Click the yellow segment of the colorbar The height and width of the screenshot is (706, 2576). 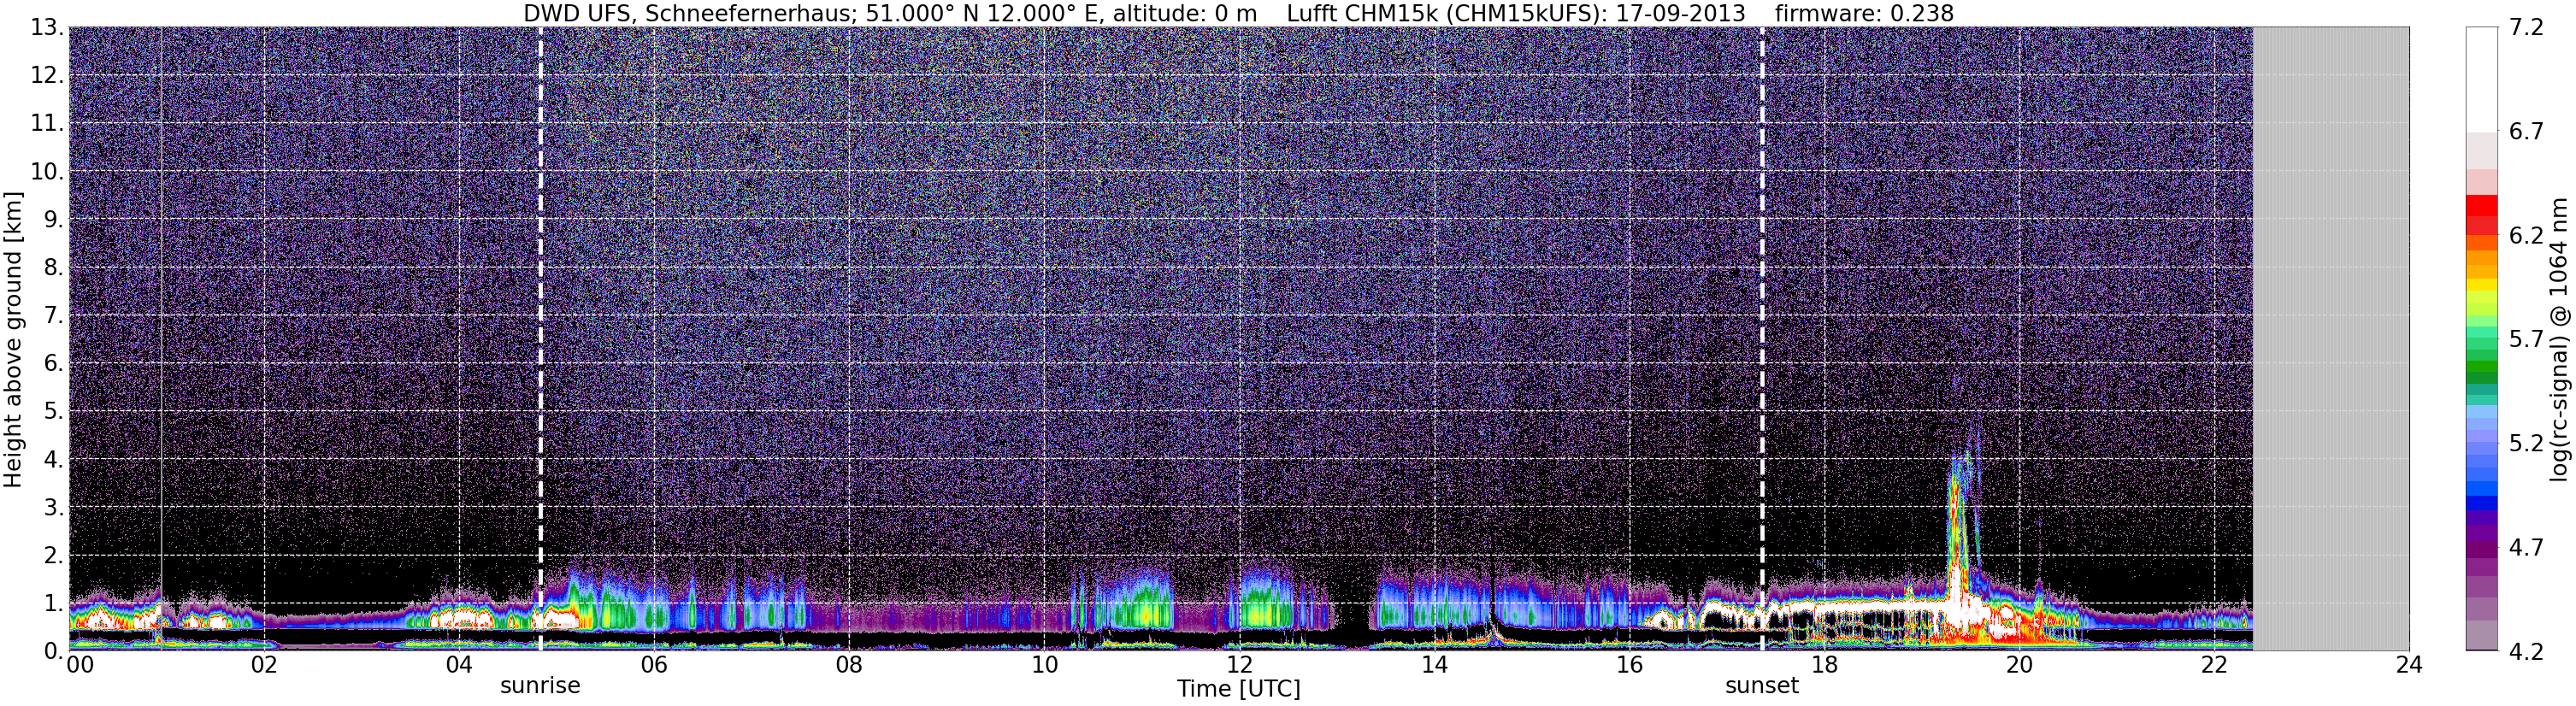pos(2481,285)
